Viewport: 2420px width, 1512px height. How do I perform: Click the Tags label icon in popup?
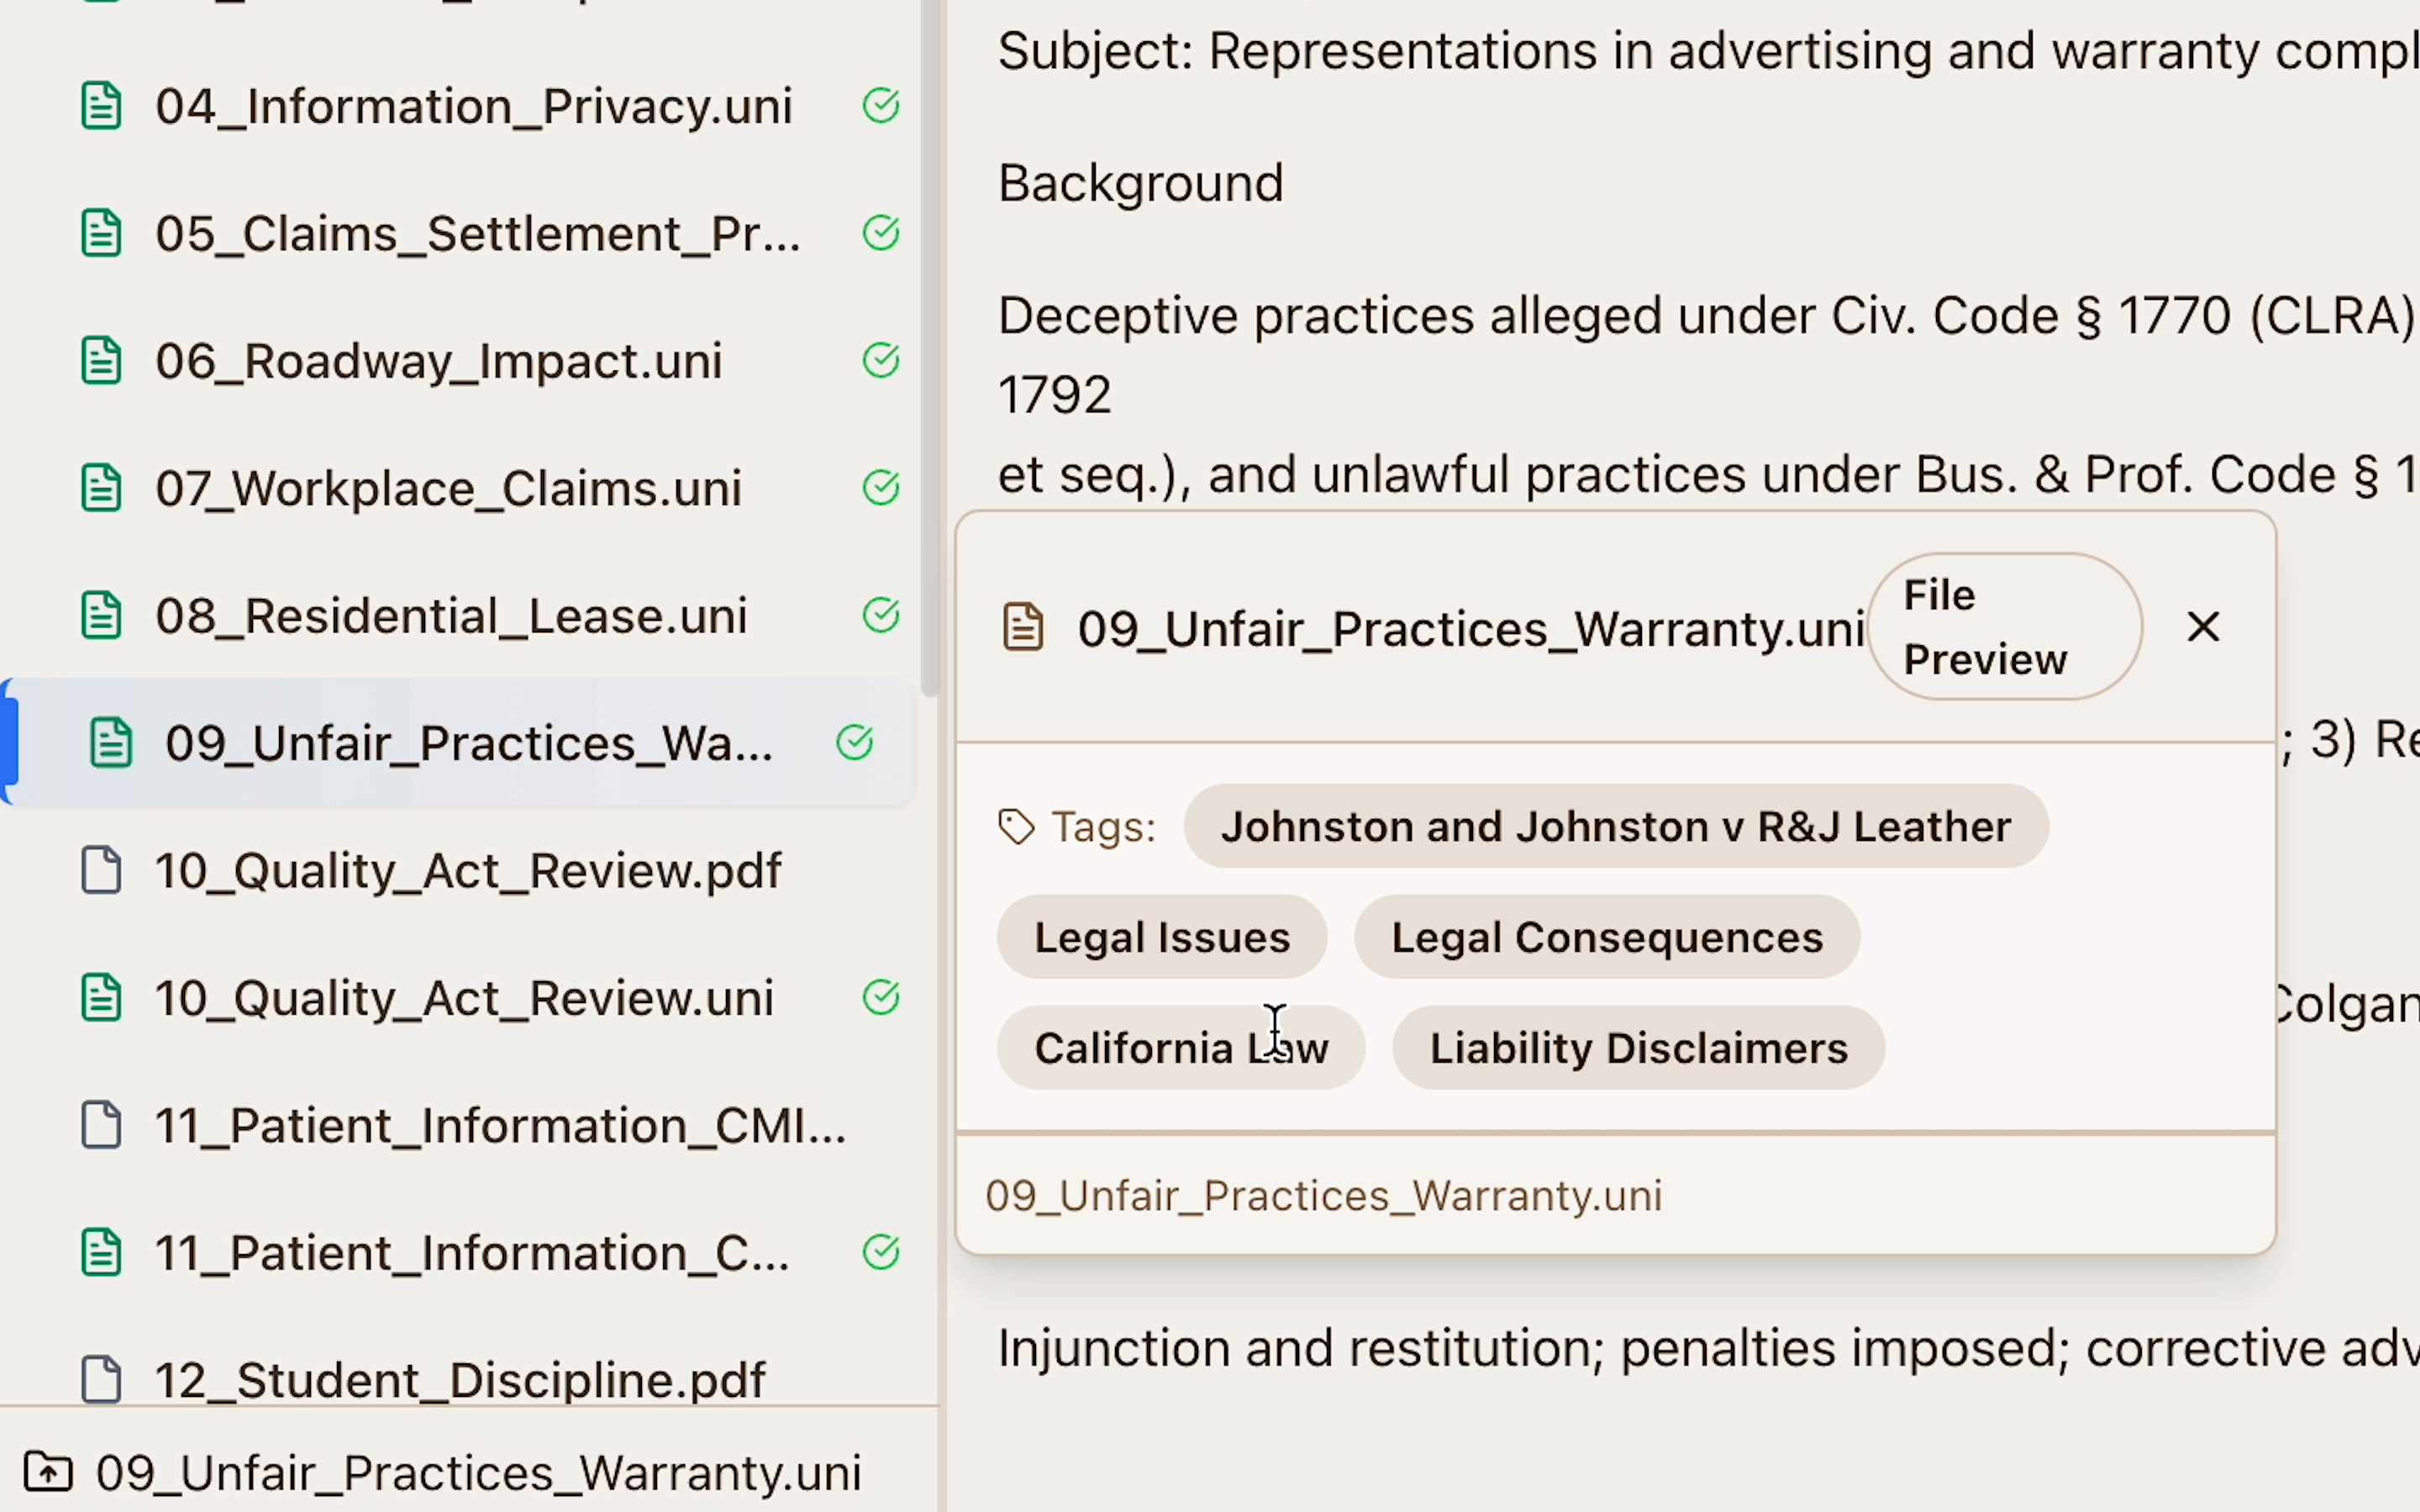coord(1016,827)
